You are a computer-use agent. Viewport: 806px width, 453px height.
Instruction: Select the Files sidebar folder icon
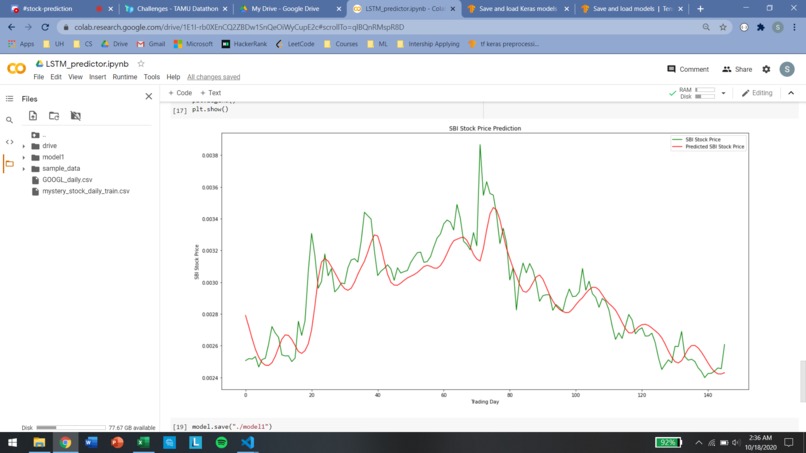(x=9, y=164)
